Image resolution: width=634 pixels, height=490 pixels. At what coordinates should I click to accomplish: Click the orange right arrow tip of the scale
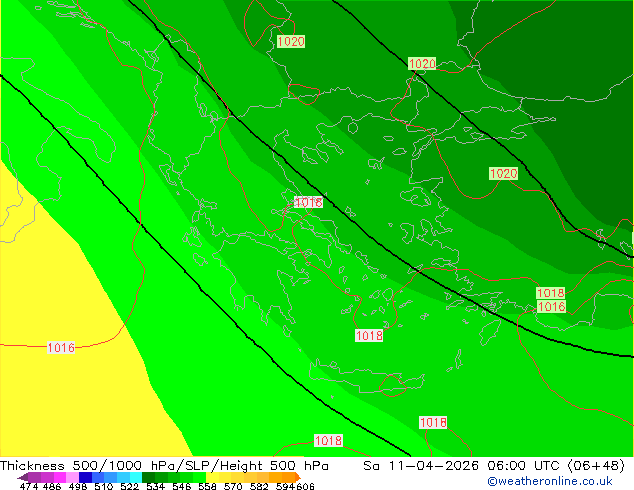click(x=298, y=477)
